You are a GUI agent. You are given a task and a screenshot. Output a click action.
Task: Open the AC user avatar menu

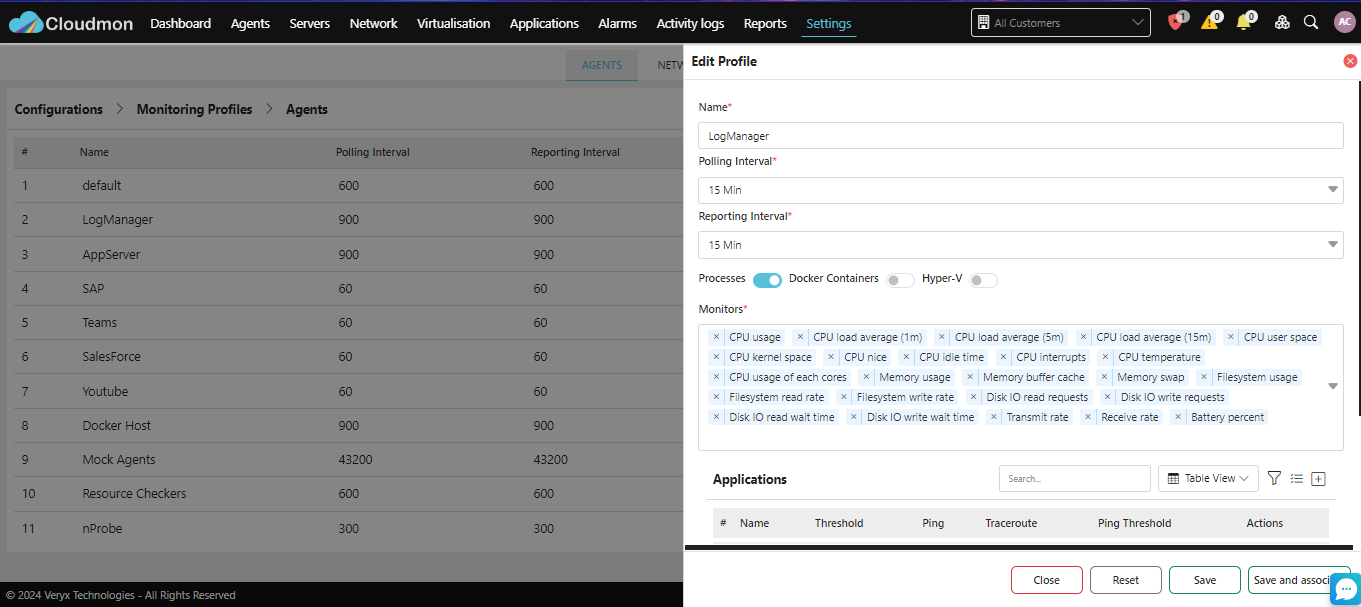[x=1345, y=22]
